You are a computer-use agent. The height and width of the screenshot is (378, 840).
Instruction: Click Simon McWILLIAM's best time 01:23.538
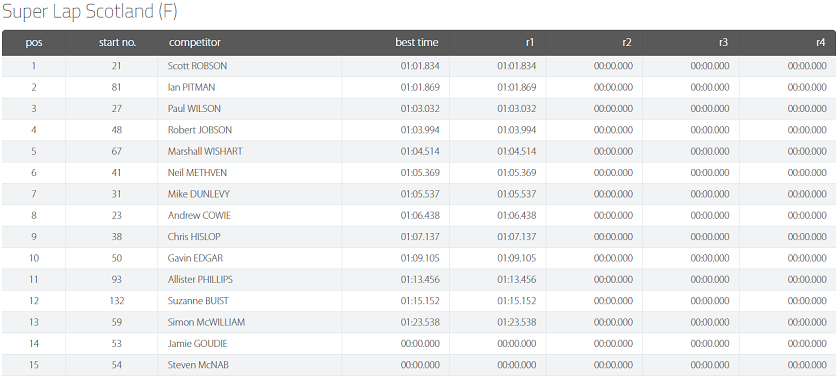pos(420,322)
